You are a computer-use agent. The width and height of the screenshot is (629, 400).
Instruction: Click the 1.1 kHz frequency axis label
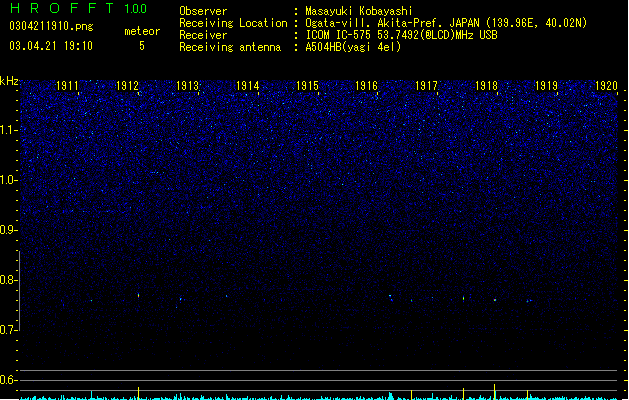tap(9, 130)
